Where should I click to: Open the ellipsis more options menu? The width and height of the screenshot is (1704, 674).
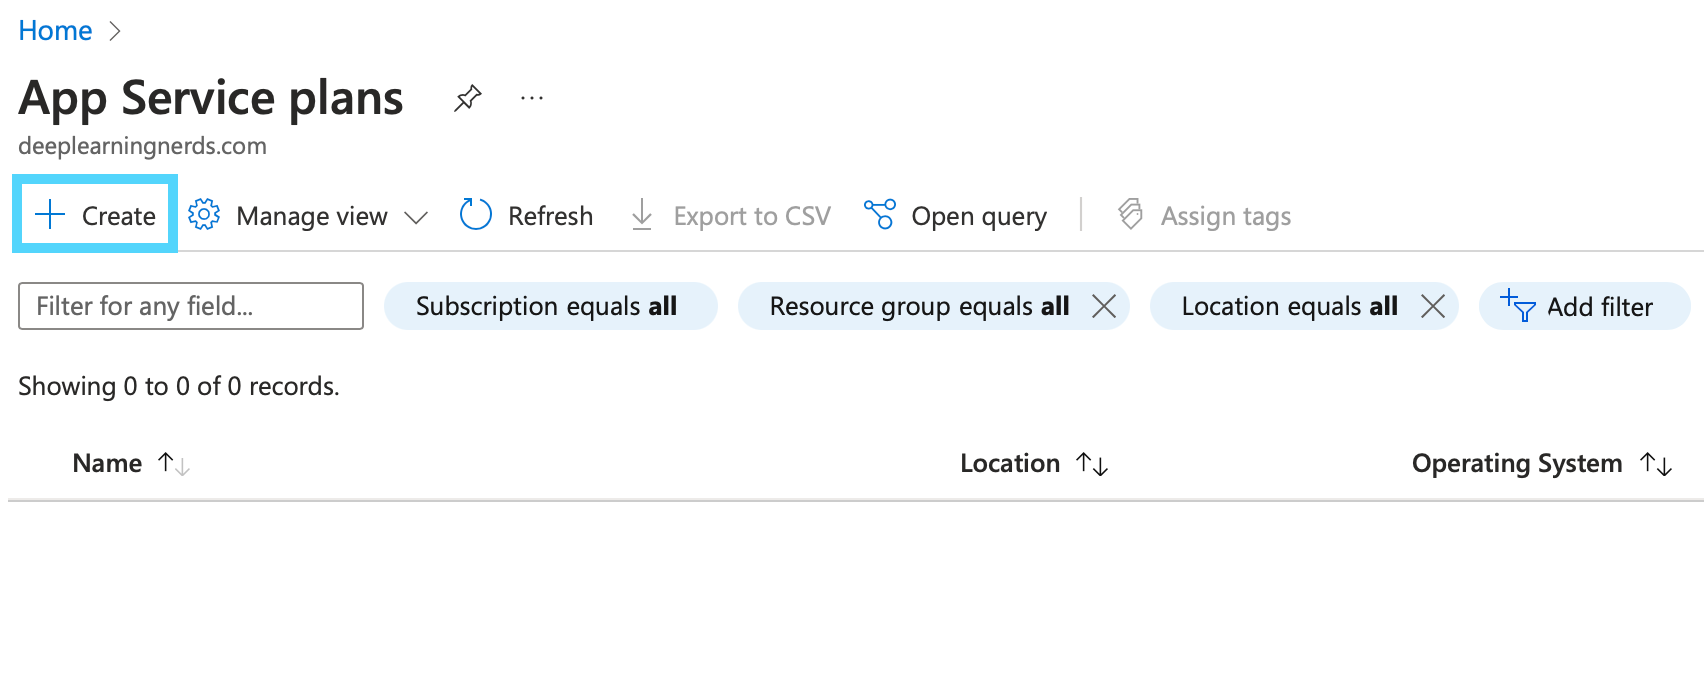(532, 98)
